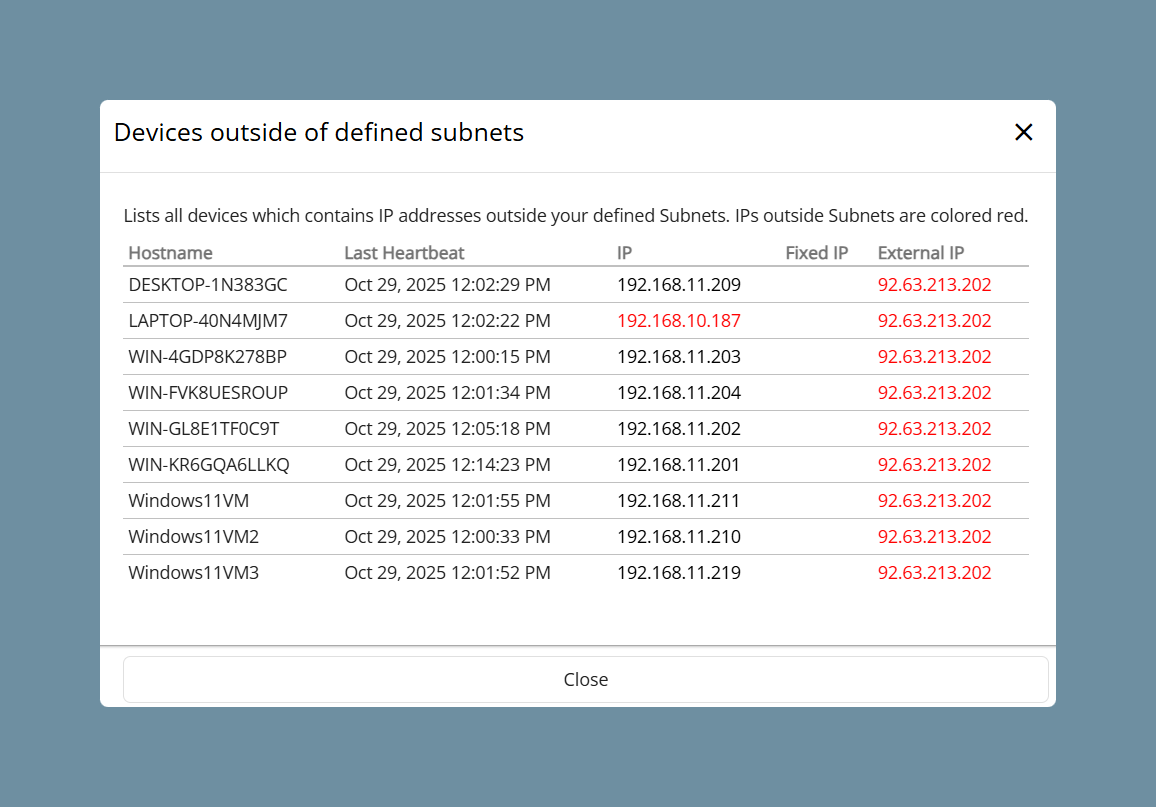Viewport: 1156px width, 807px height.
Task: Click heartbeat time 12:02:29 PM
Action: [x=499, y=284]
